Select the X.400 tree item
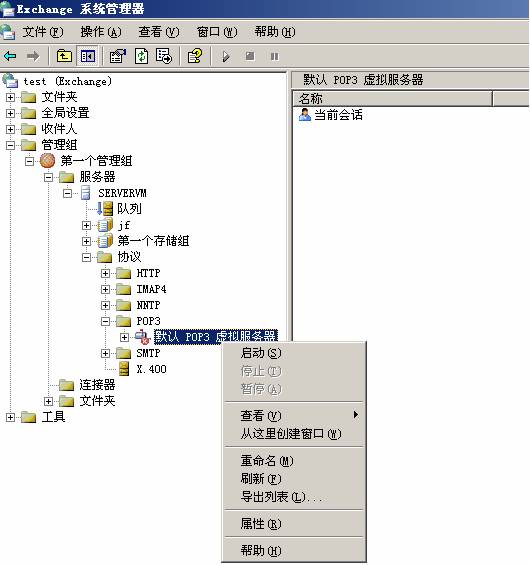 151,369
